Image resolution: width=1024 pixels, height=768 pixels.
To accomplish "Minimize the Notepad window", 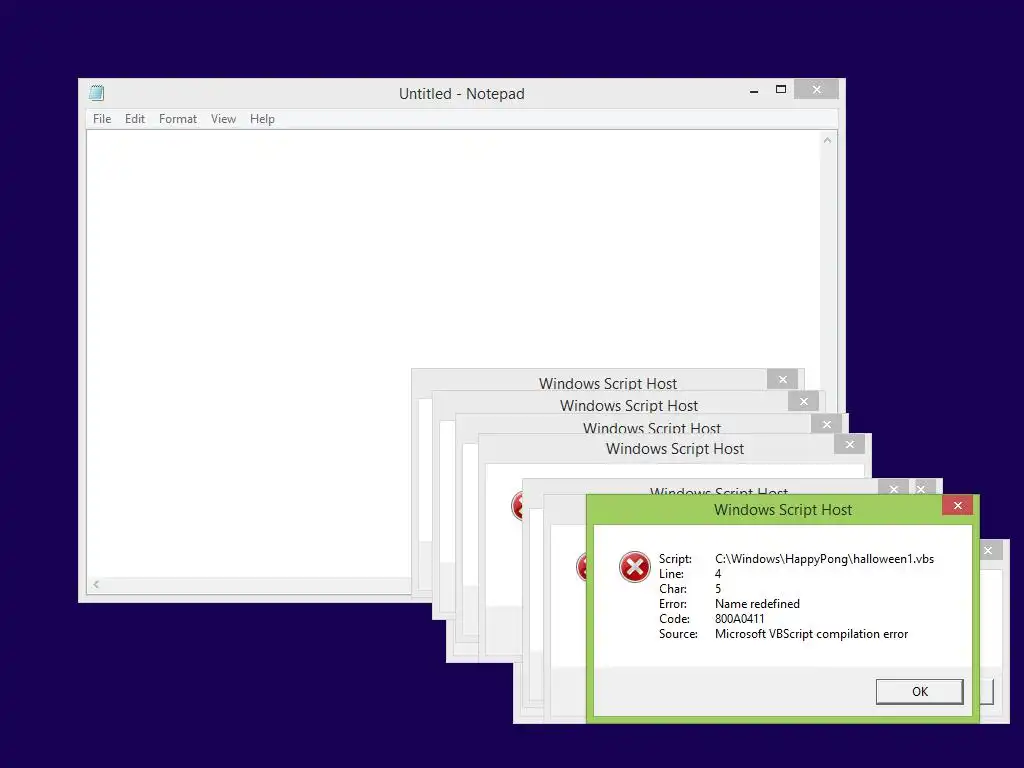I will tap(754, 91).
